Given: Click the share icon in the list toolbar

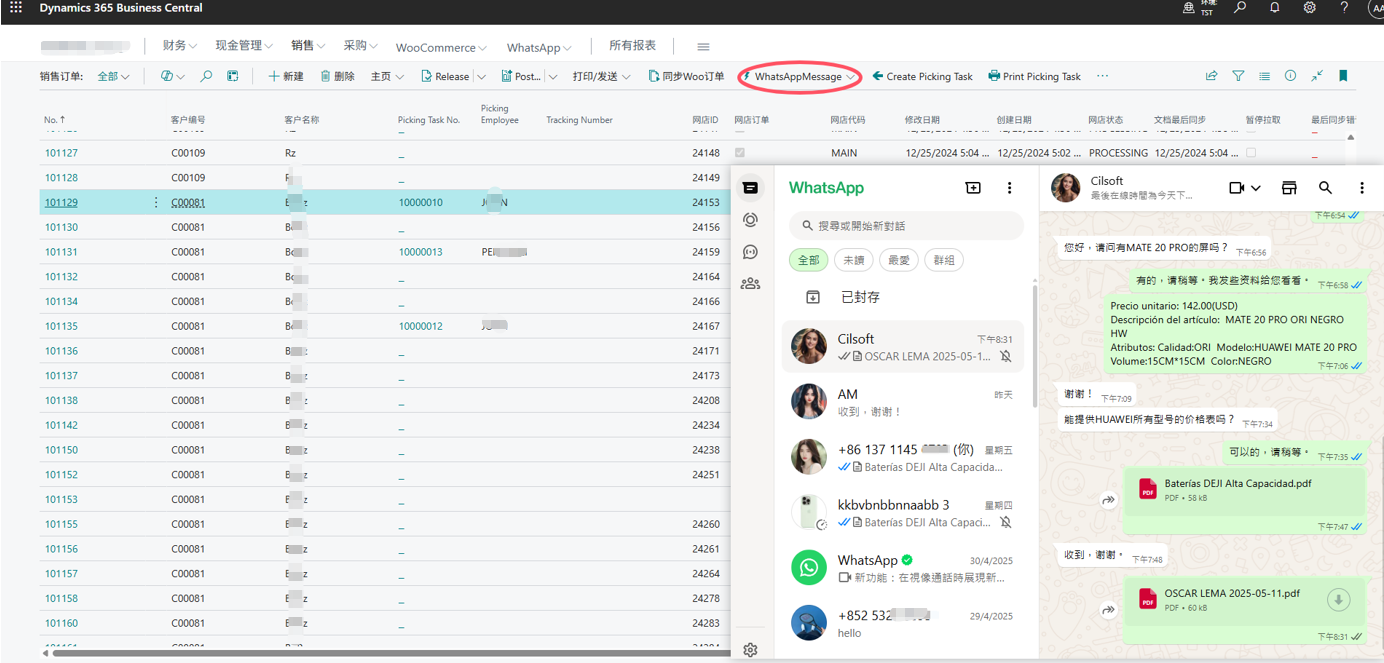Looking at the screenshot, I should (1211, 76).
